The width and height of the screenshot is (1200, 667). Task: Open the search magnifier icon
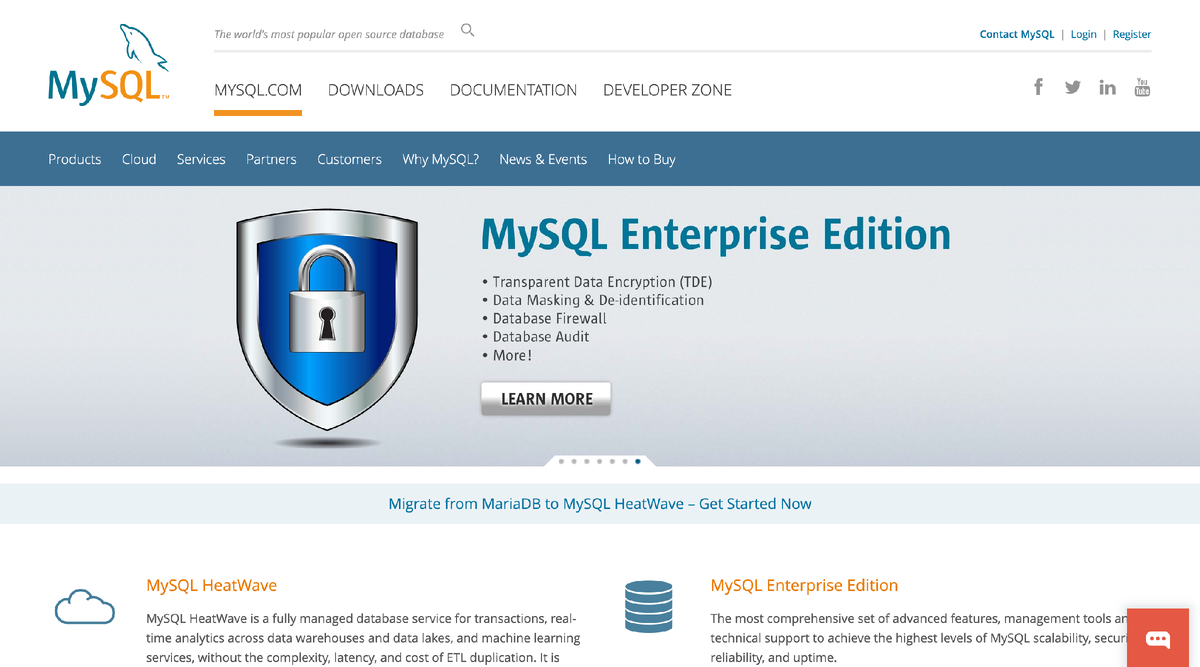click(x=467, y=30)
